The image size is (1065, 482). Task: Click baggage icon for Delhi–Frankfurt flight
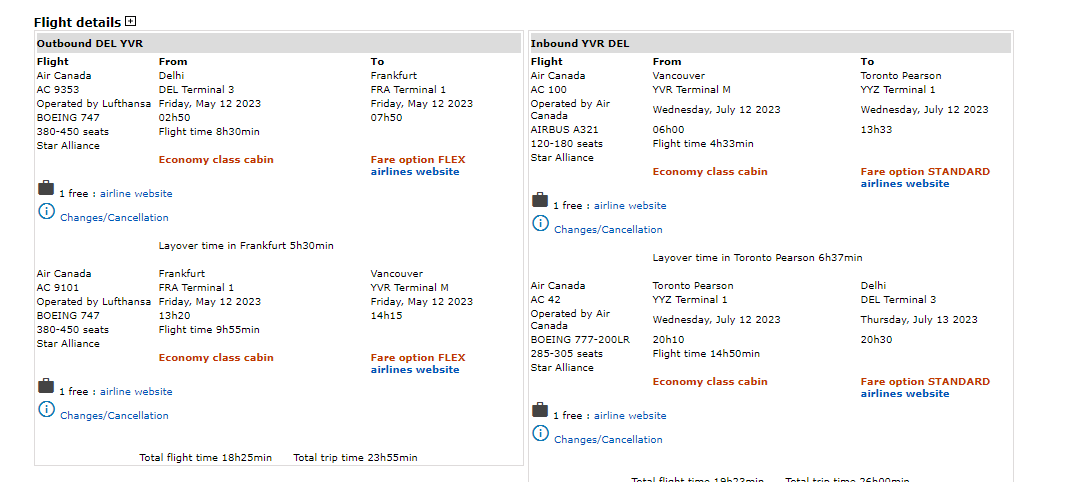tap(46, 188)
